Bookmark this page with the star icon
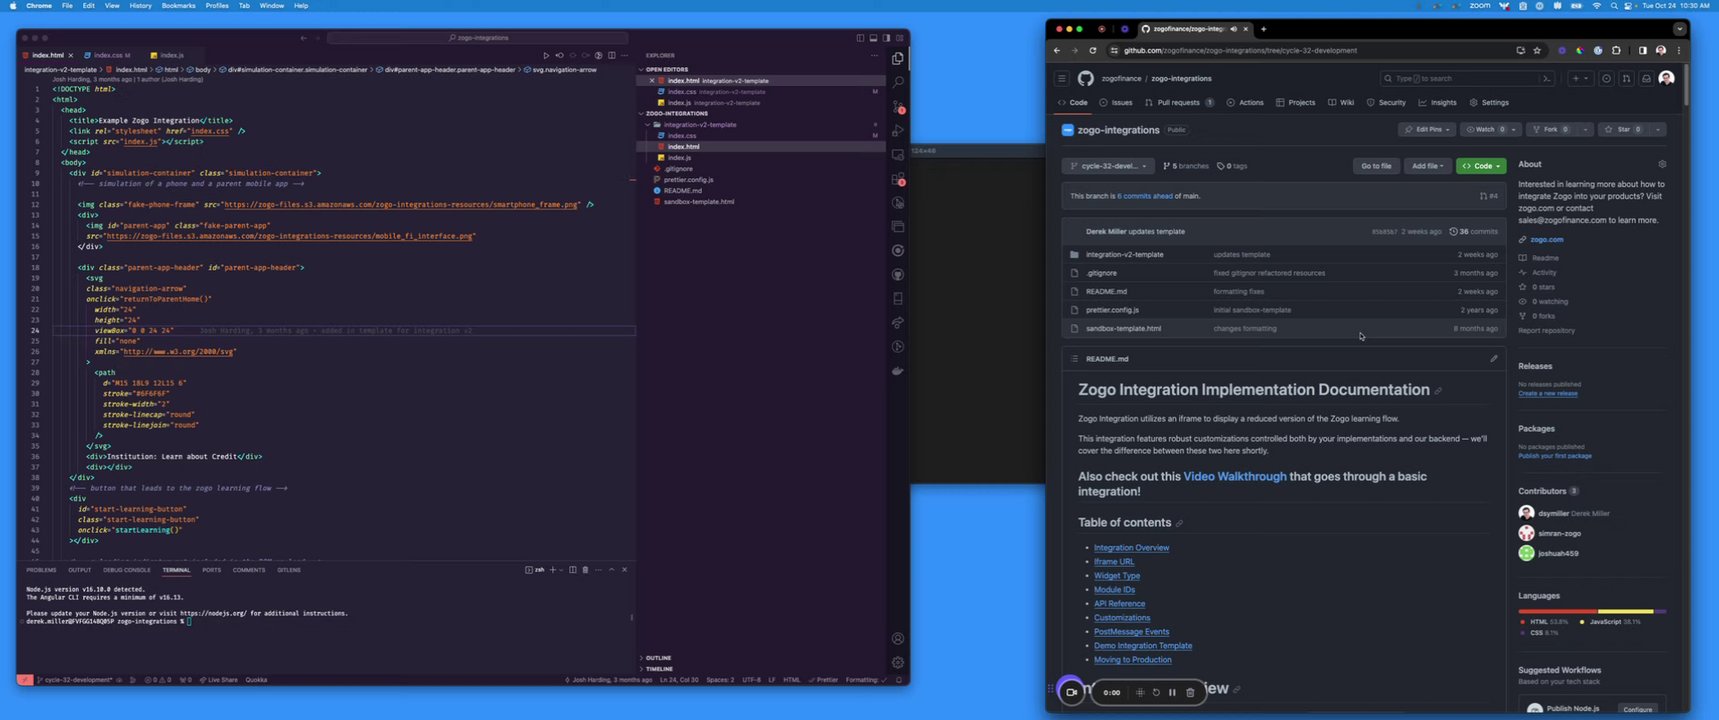The width and height of the screenshot is (1719, 720). click(1537, 50)
